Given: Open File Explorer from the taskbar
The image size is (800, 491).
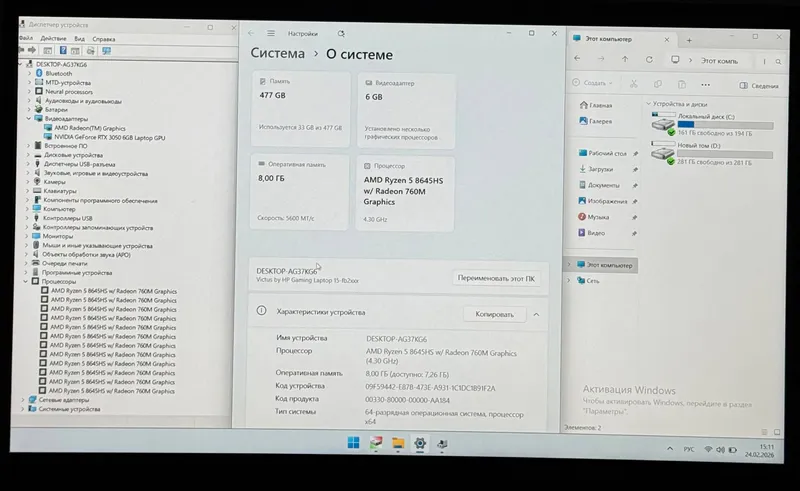Looking at the screenshot, I should 398,443.
